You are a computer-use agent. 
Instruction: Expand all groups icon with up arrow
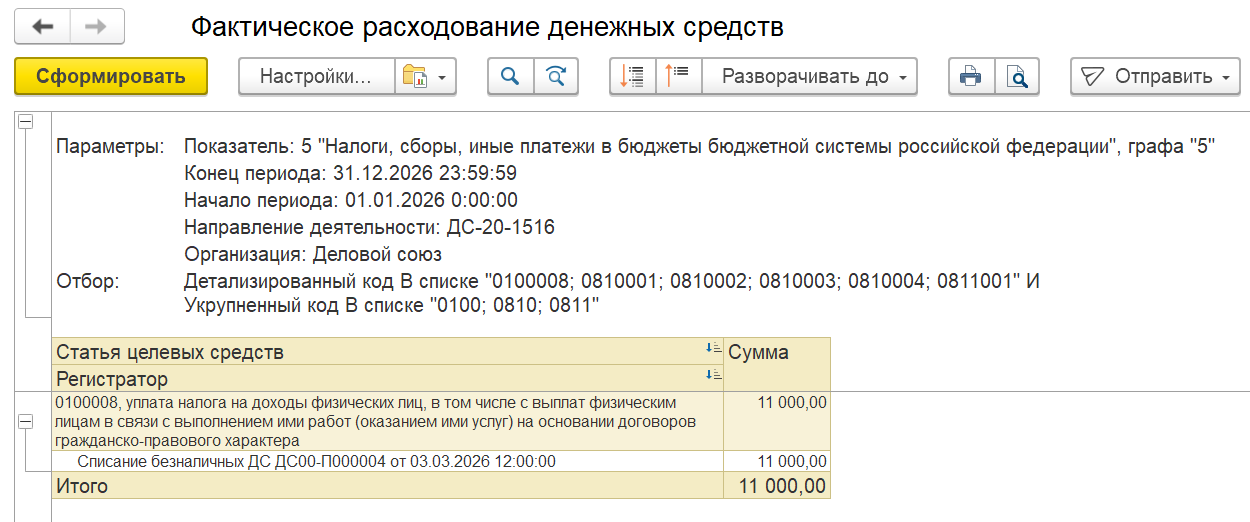(678, 76)
